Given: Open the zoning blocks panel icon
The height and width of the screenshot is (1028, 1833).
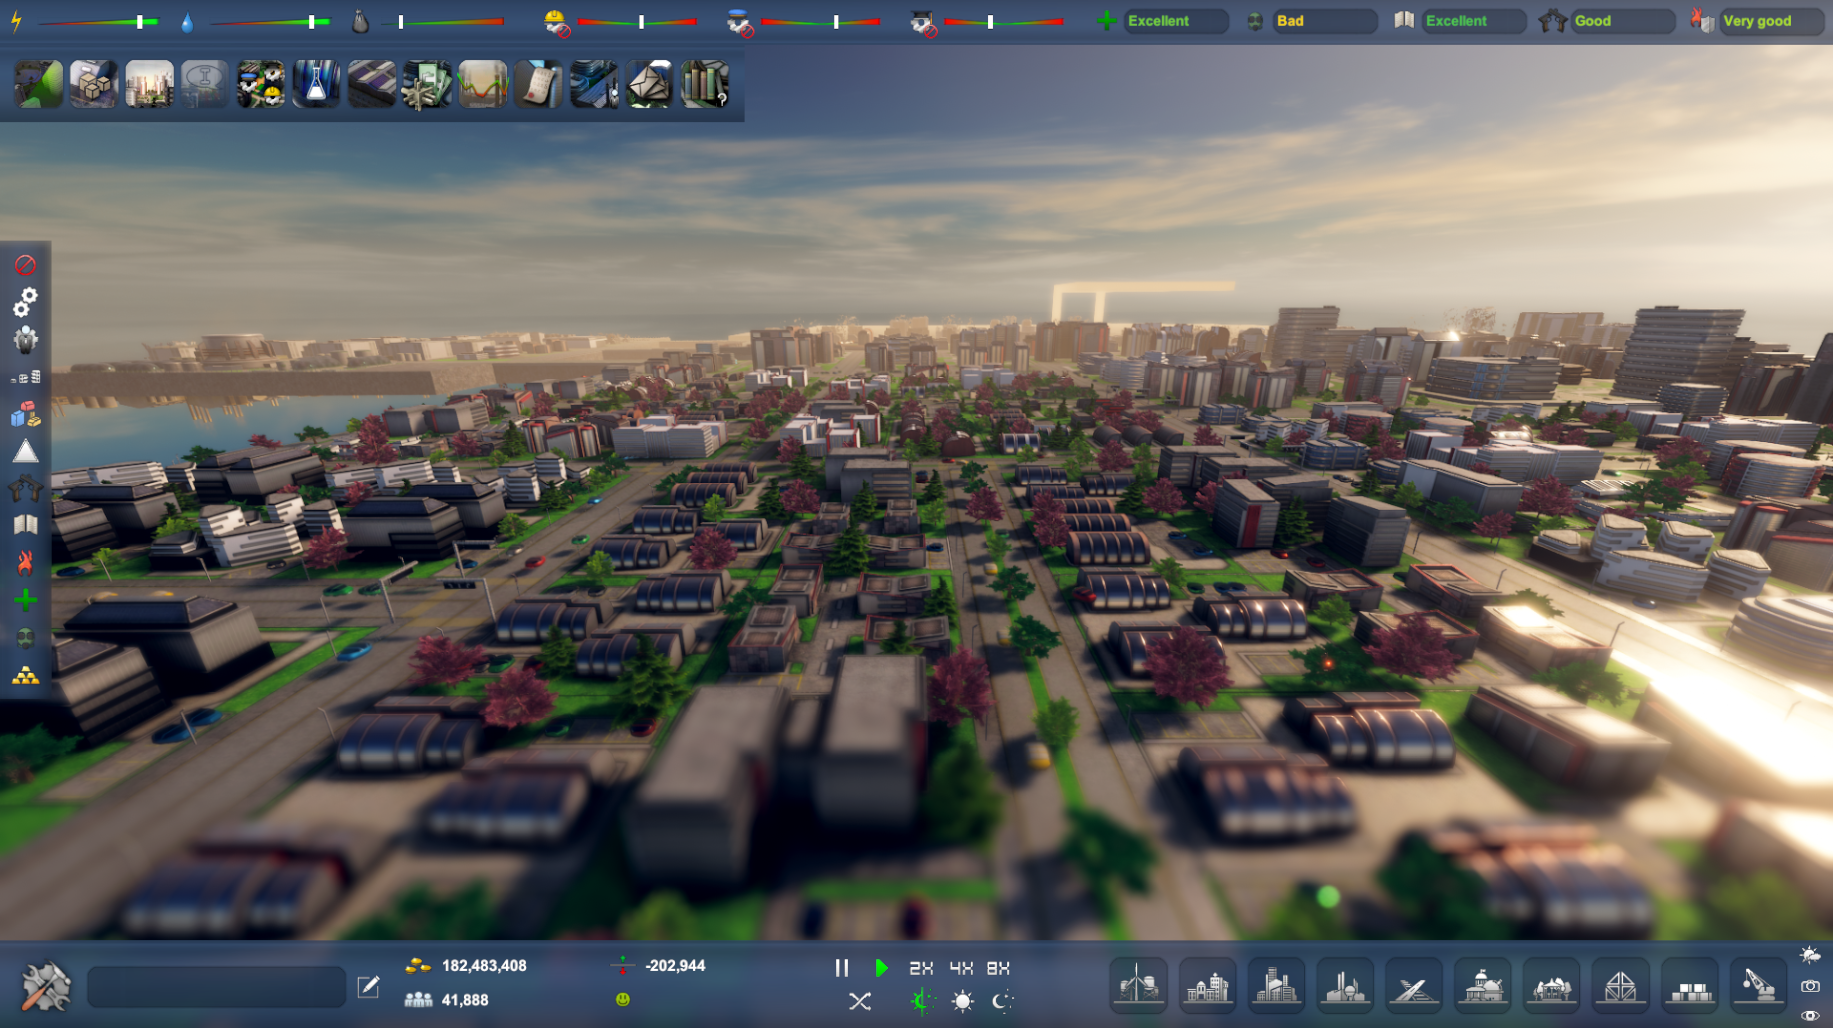Looking at the screenshot, I should tap(372, 84).
